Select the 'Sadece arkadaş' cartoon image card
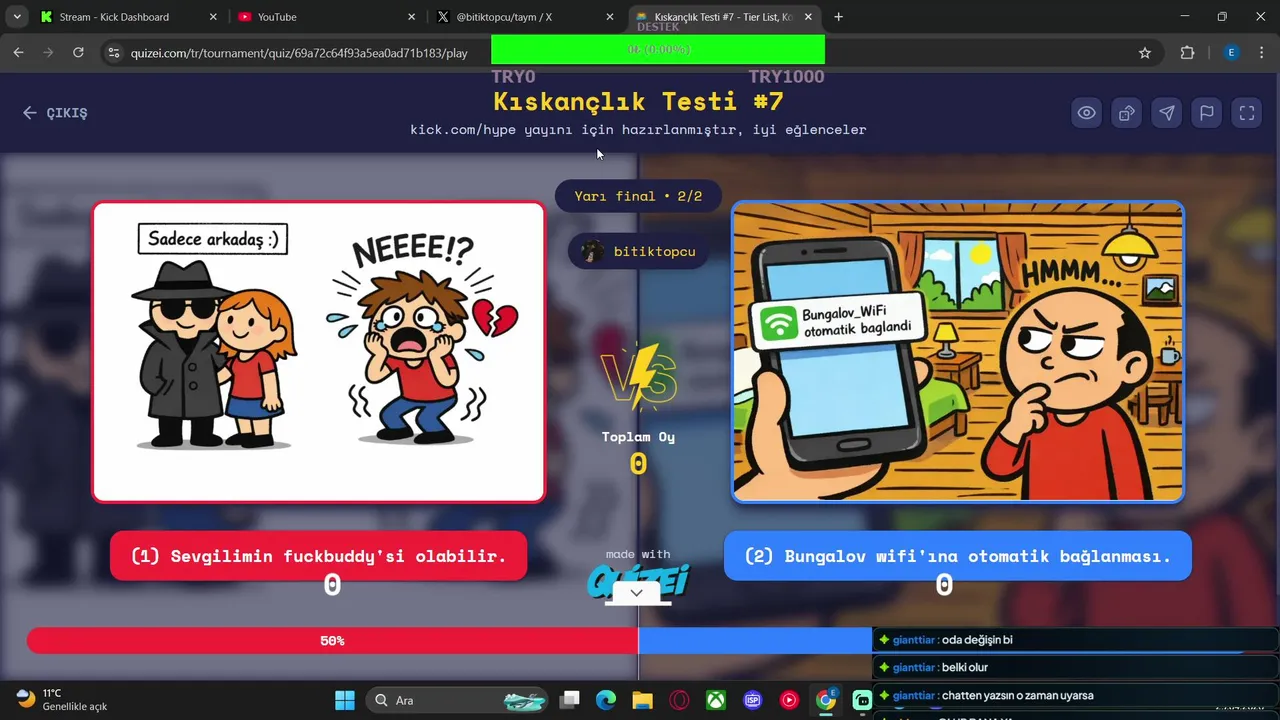1280x720 pixels. 318,352
